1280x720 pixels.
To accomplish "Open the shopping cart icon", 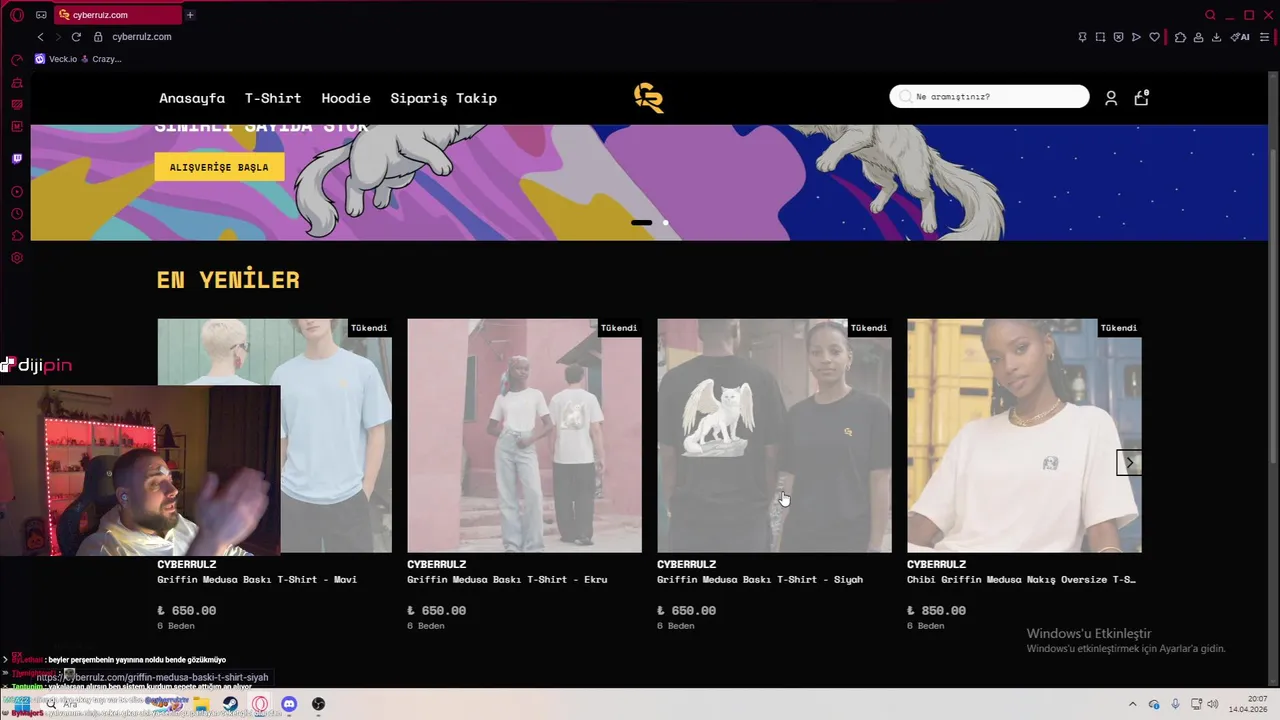I will coord(1141,98).
